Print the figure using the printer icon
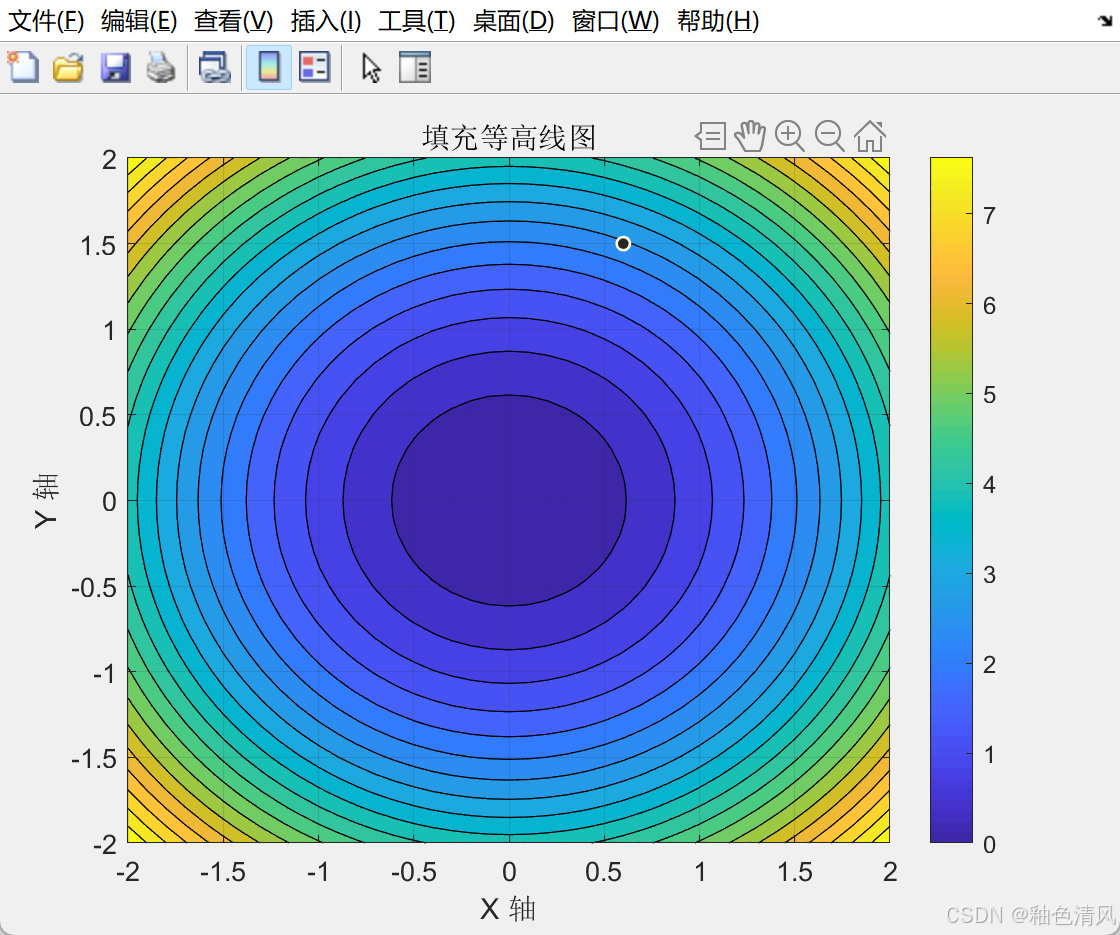Image resolution: width=1120 pixels, height=935 pixels. point(161,67)
